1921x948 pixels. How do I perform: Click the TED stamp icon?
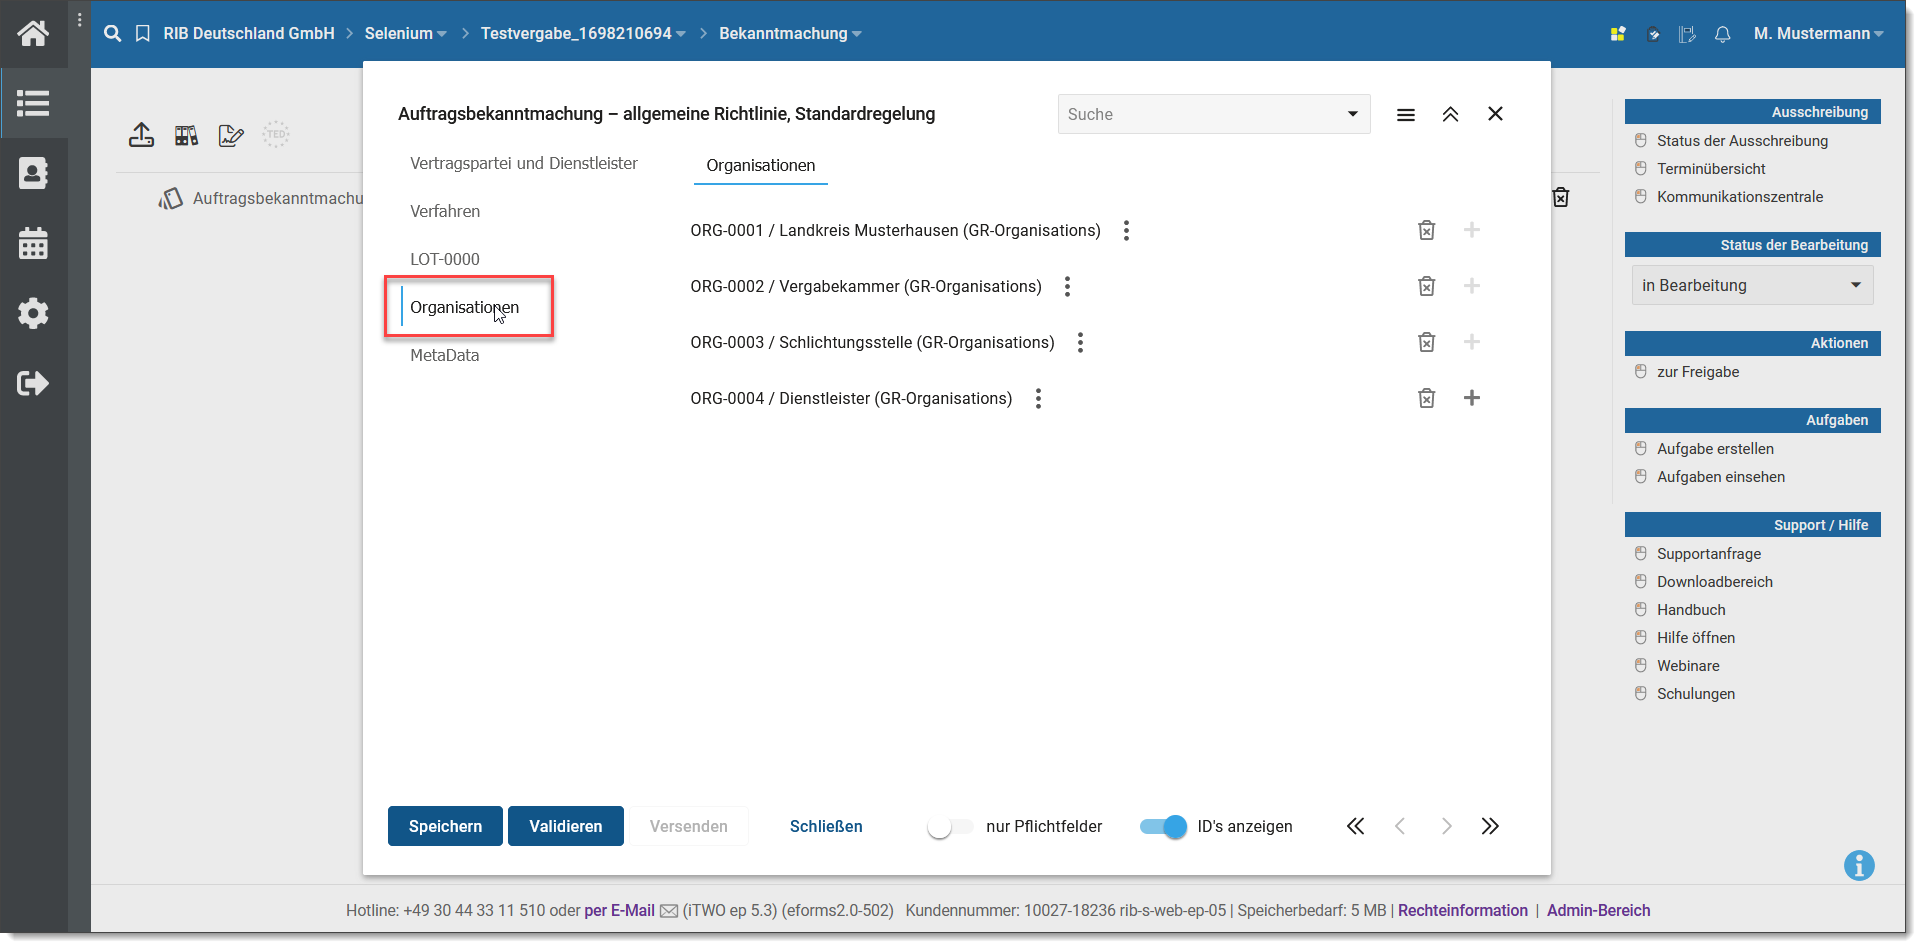pos(276,134)
